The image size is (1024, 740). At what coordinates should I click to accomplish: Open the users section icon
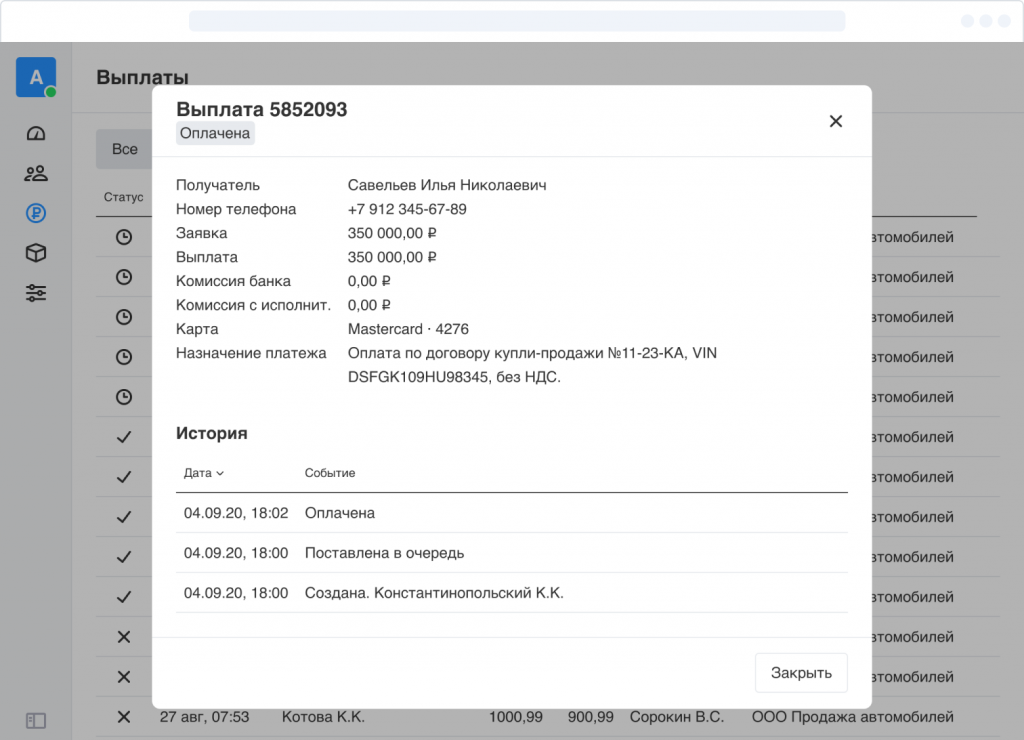[x=36, y=174]
